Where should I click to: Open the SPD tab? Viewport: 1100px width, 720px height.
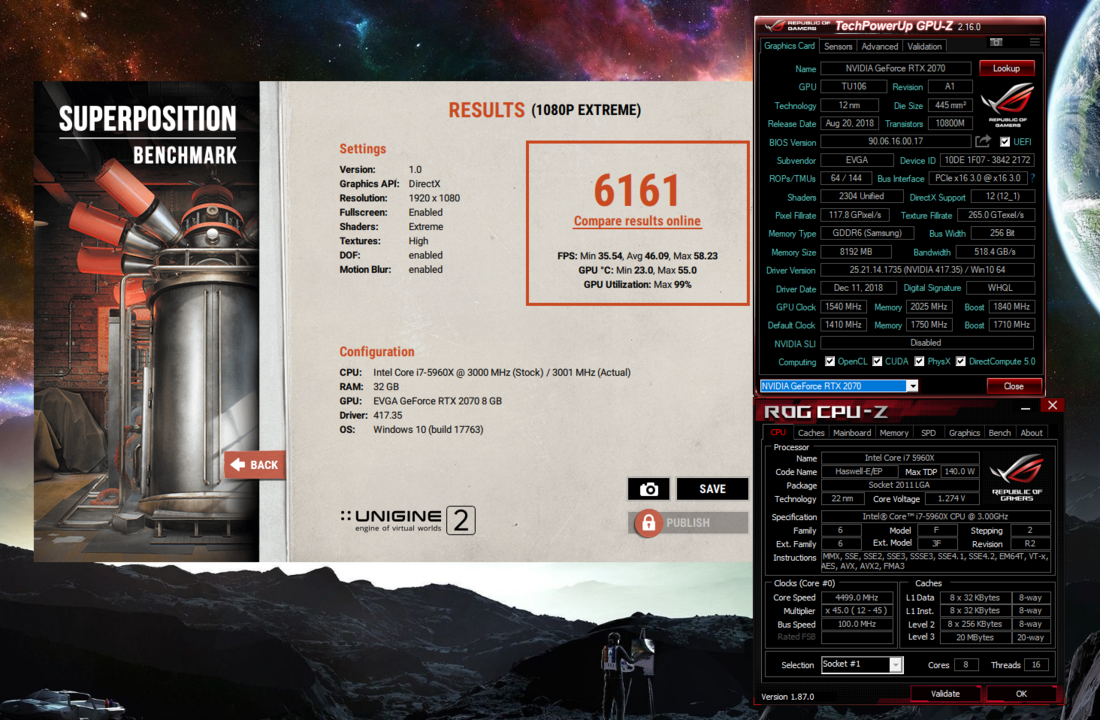pos(928,433)
